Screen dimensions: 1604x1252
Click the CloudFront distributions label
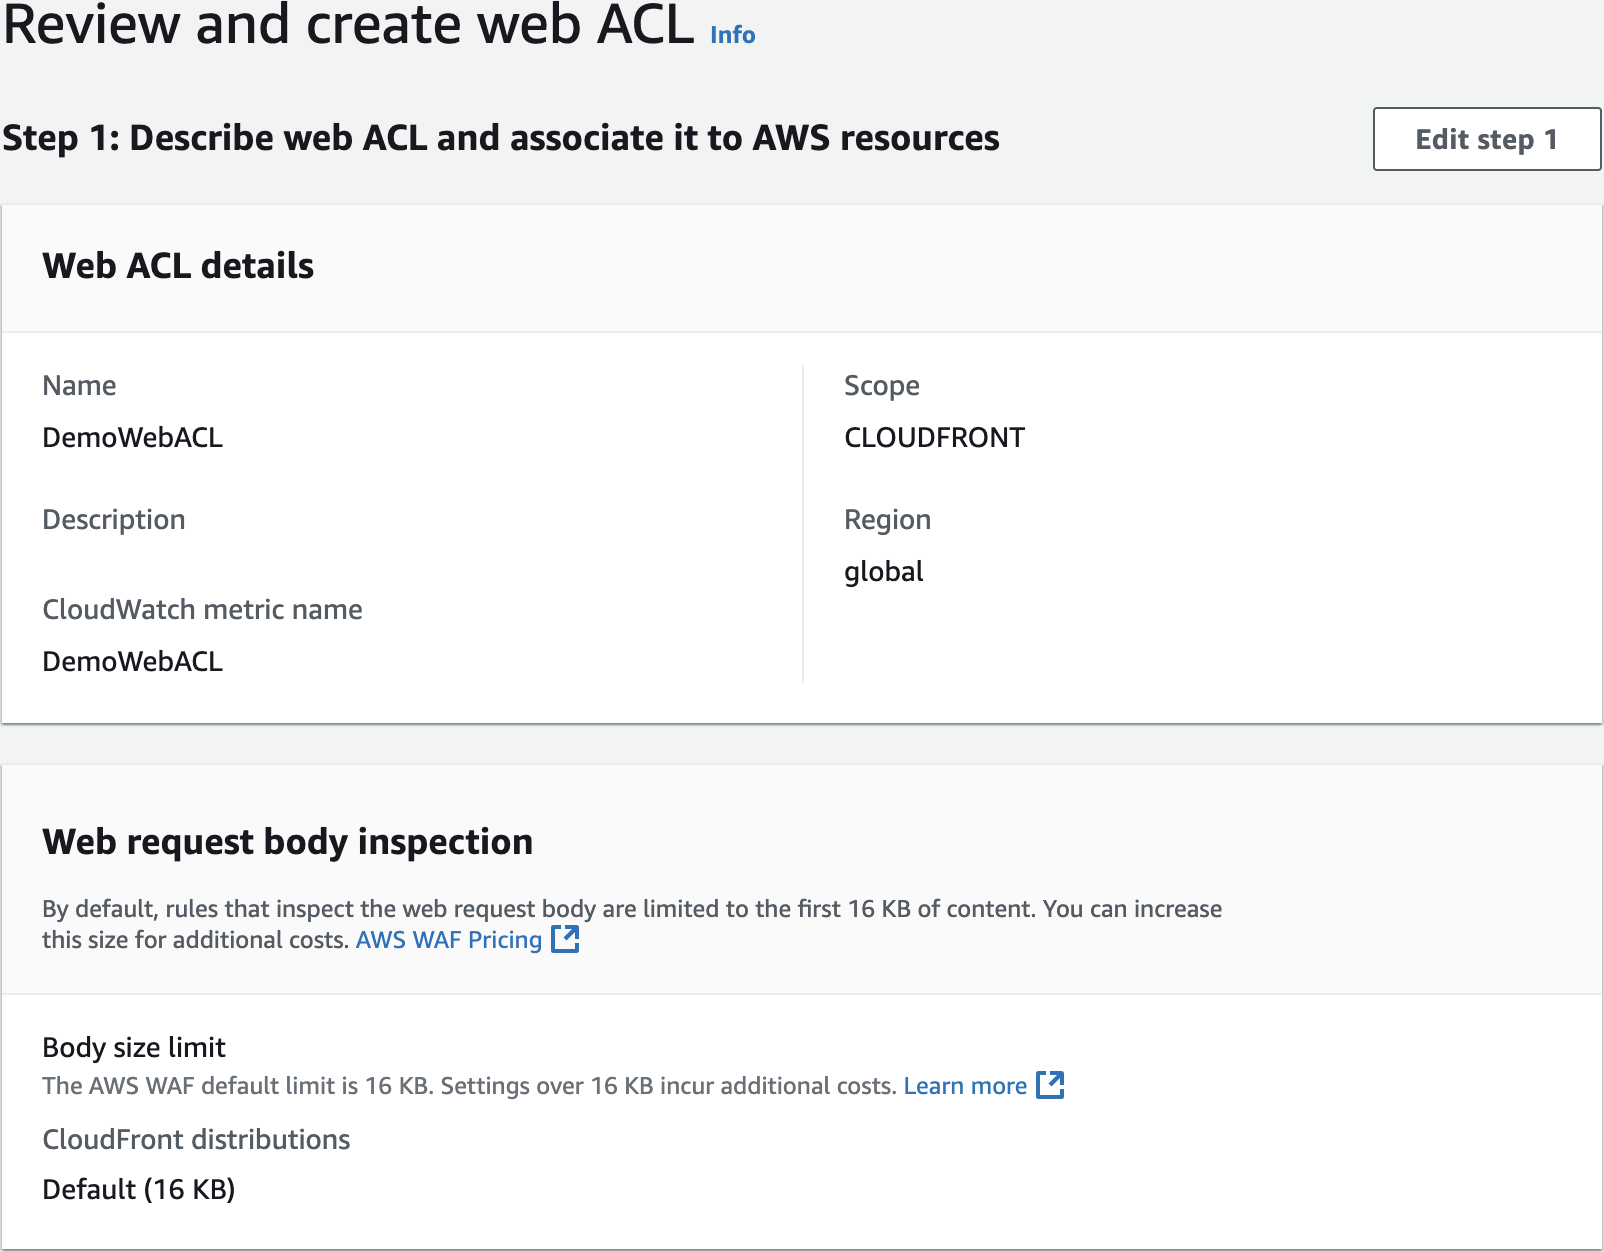tap(196, 1140)
